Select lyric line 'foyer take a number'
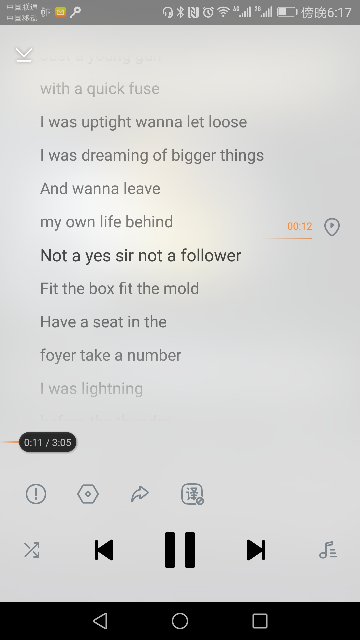Screen dimensions: 360x640 (x=111, y=355)
